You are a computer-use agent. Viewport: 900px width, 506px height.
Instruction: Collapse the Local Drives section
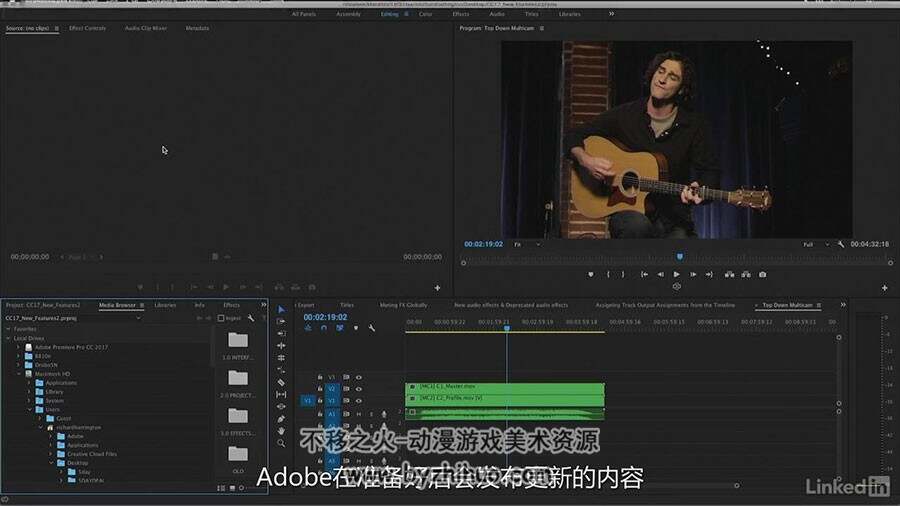8,338
